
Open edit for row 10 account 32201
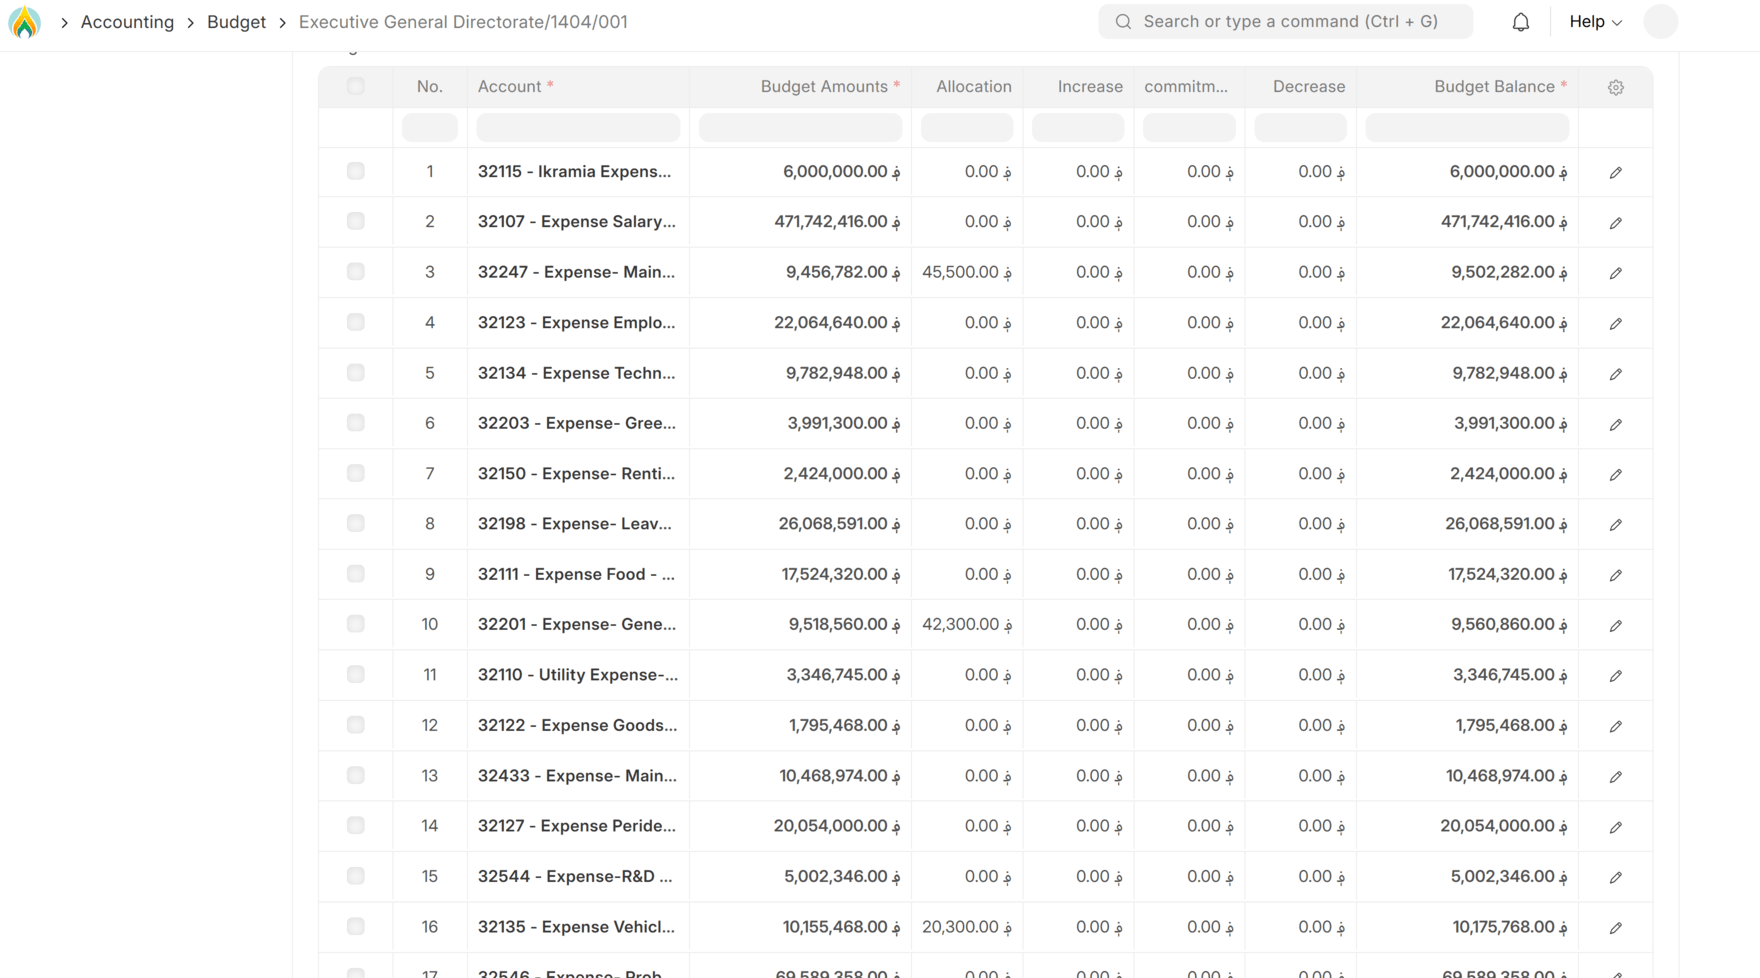click(1615, 625)
